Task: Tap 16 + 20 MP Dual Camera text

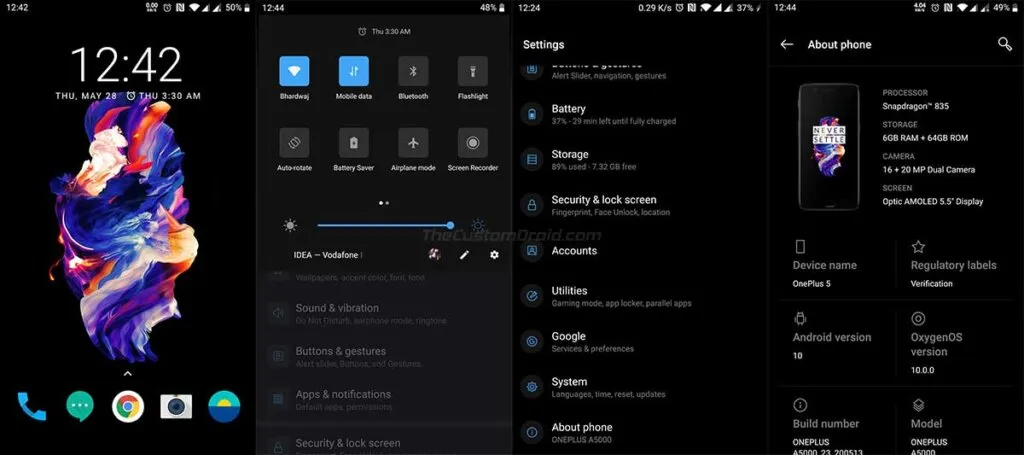Action: point(929,170)
